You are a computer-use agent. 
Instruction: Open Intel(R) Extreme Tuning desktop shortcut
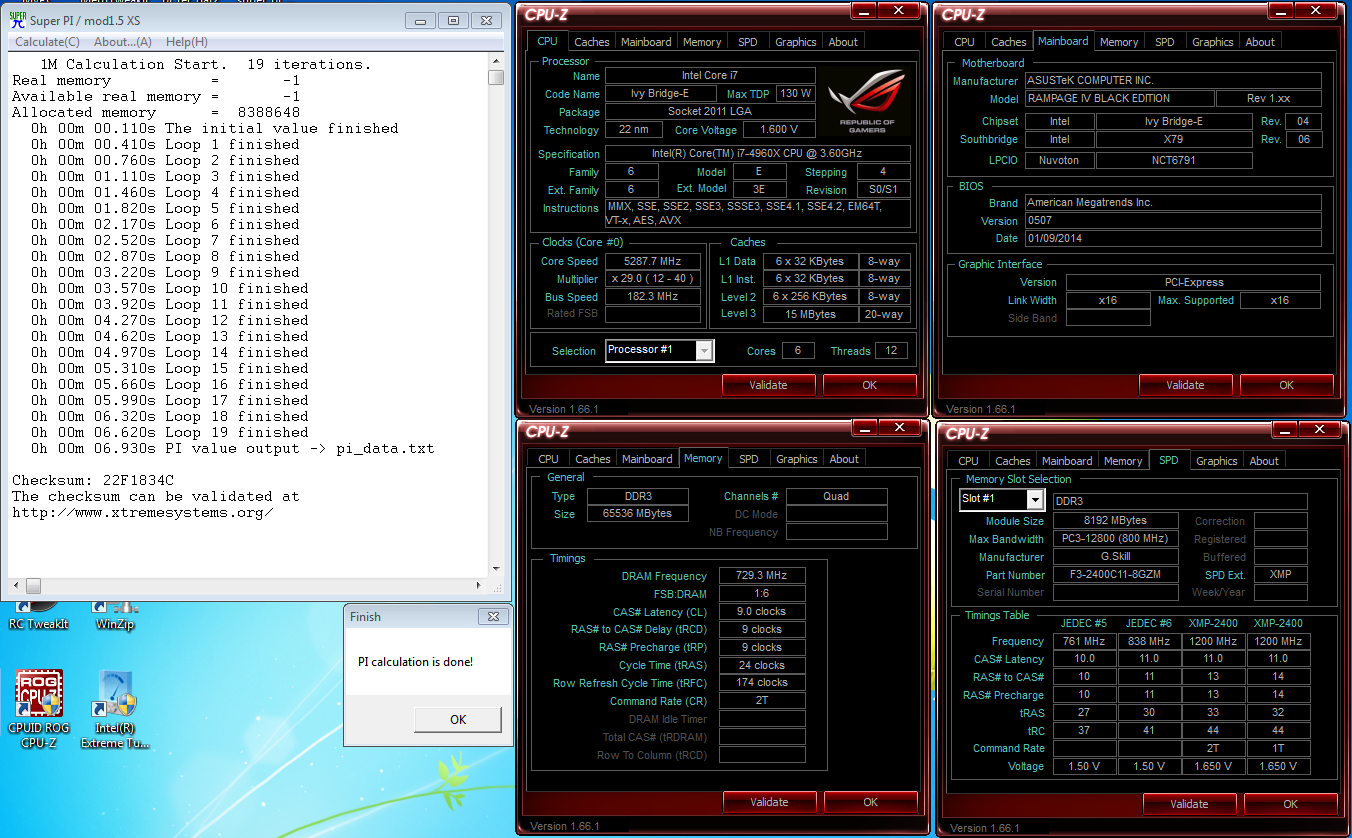[x=115, y=708]
